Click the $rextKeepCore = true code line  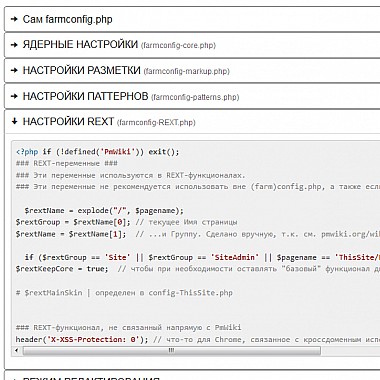197,269
